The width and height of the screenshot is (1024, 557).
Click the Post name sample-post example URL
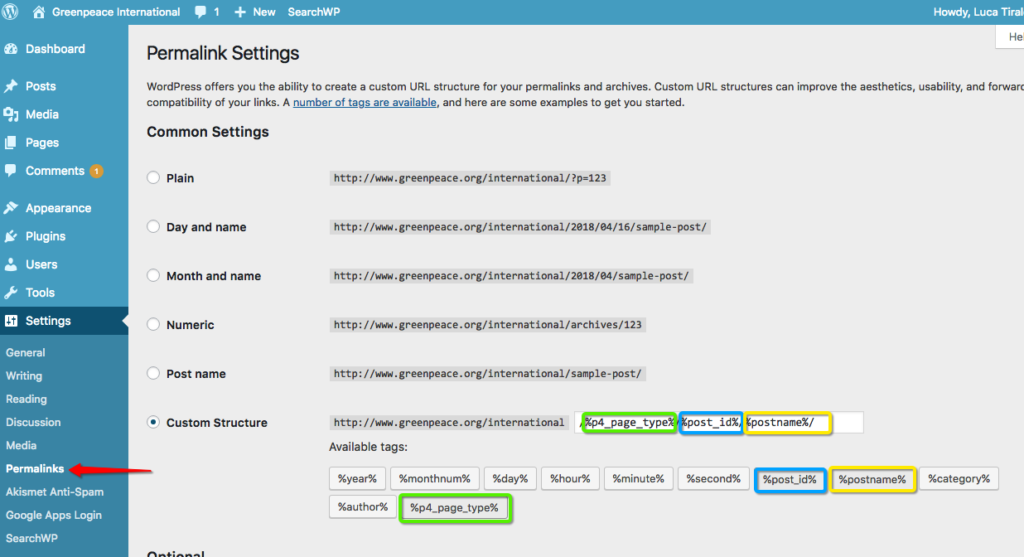click(487, 374)
